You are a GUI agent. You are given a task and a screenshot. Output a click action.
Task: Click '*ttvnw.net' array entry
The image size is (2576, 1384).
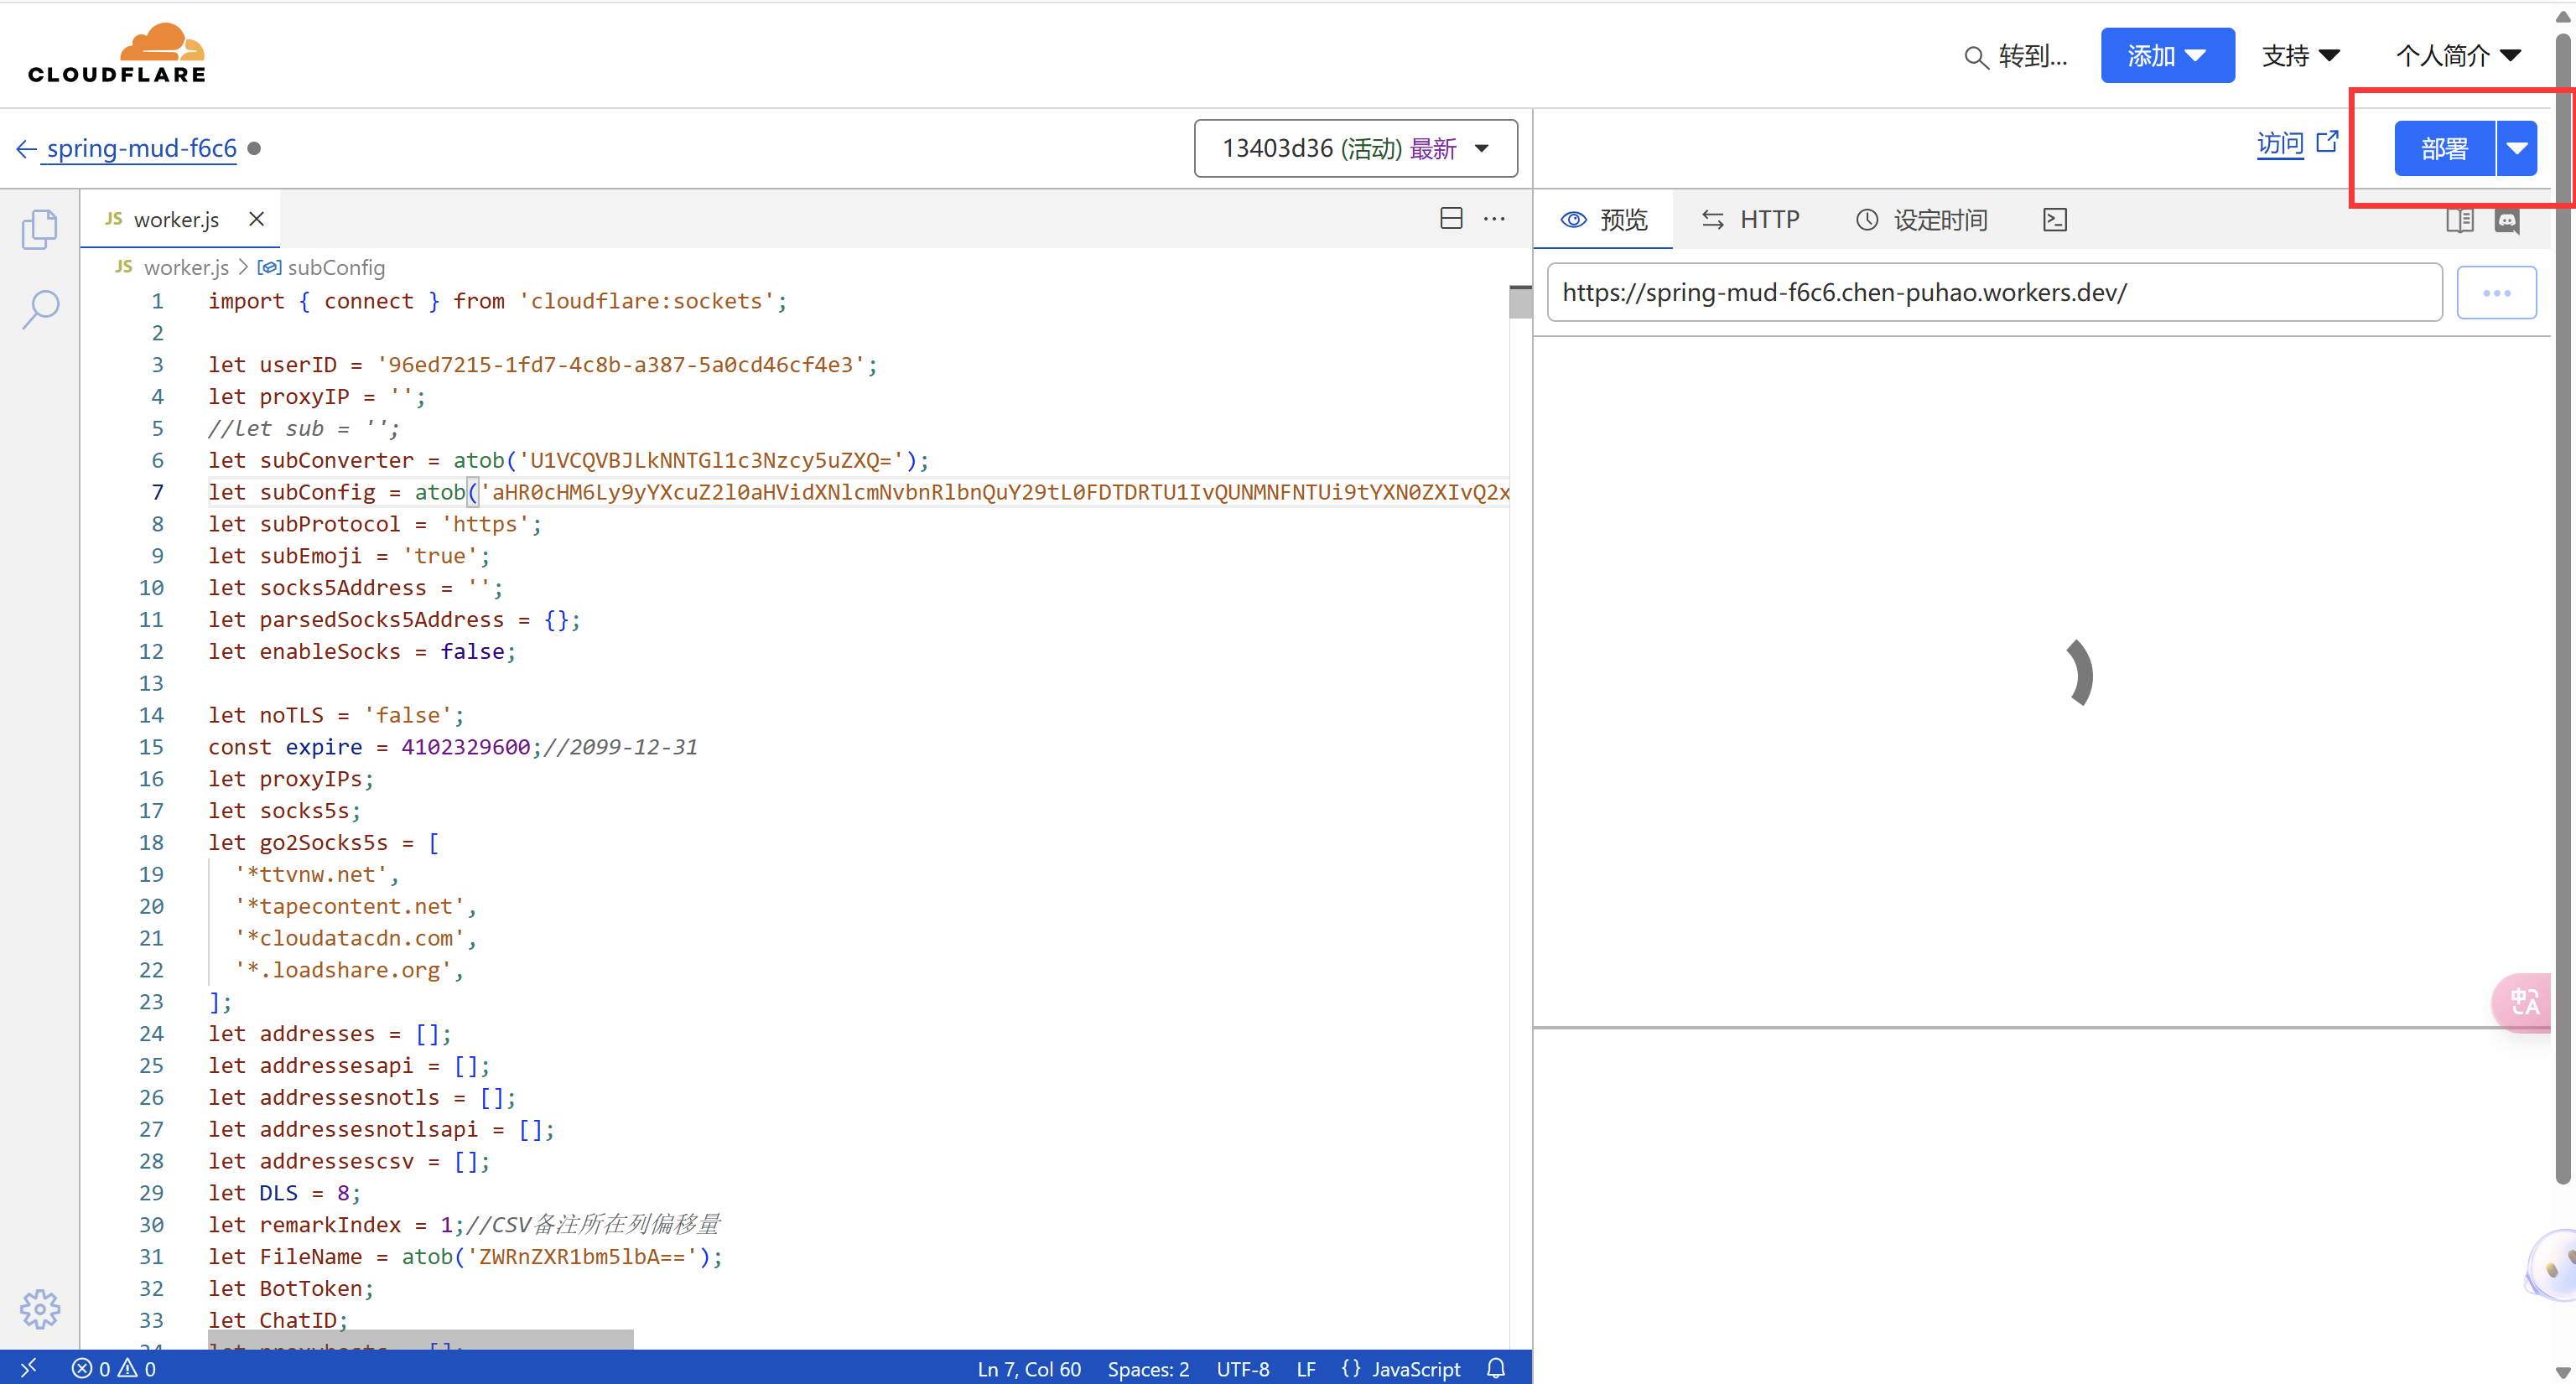tap(311, 874)
